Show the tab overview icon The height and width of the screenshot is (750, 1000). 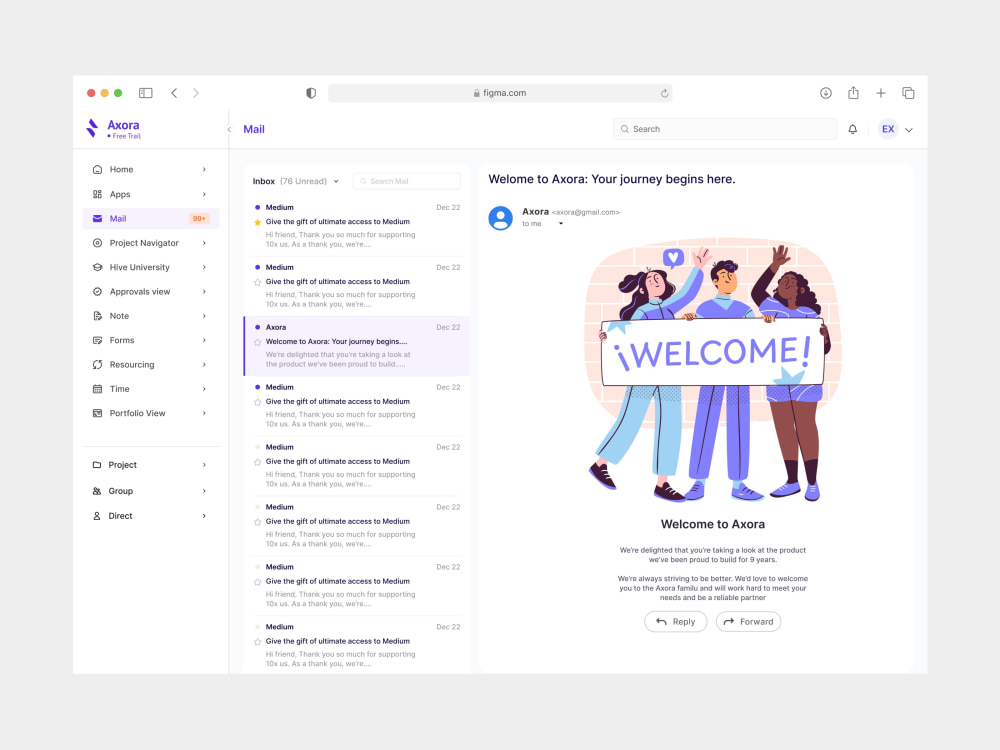point(908,93)
